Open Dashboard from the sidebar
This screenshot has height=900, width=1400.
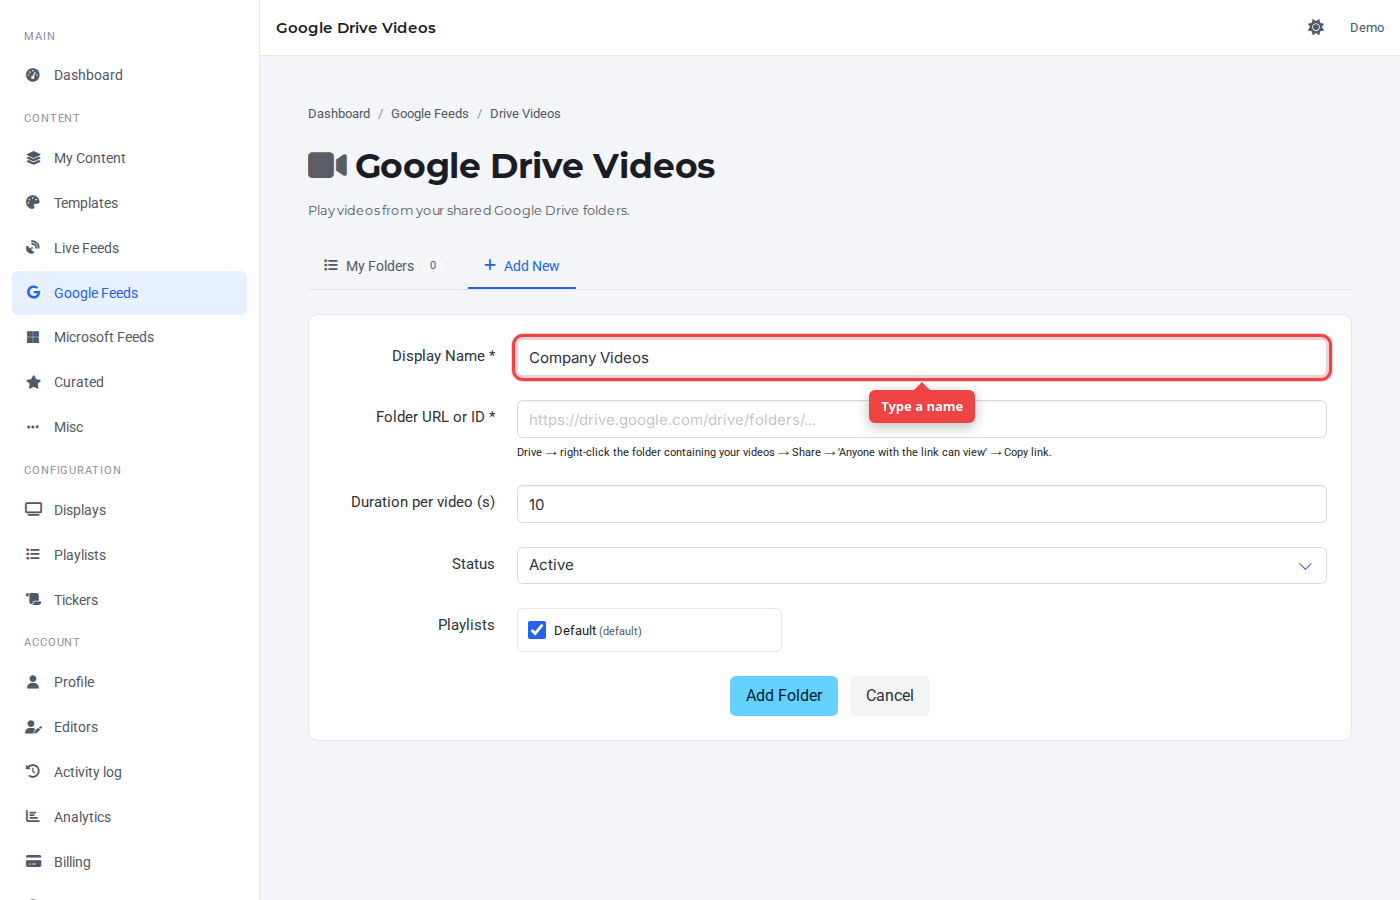pyautogui.click(x=130, y=75)
